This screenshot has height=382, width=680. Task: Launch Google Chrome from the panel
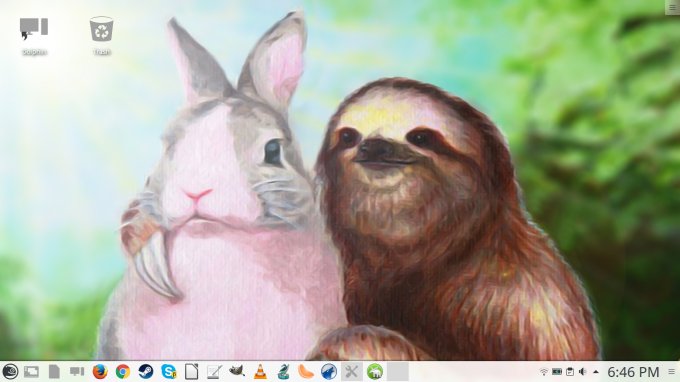[123, 372]
